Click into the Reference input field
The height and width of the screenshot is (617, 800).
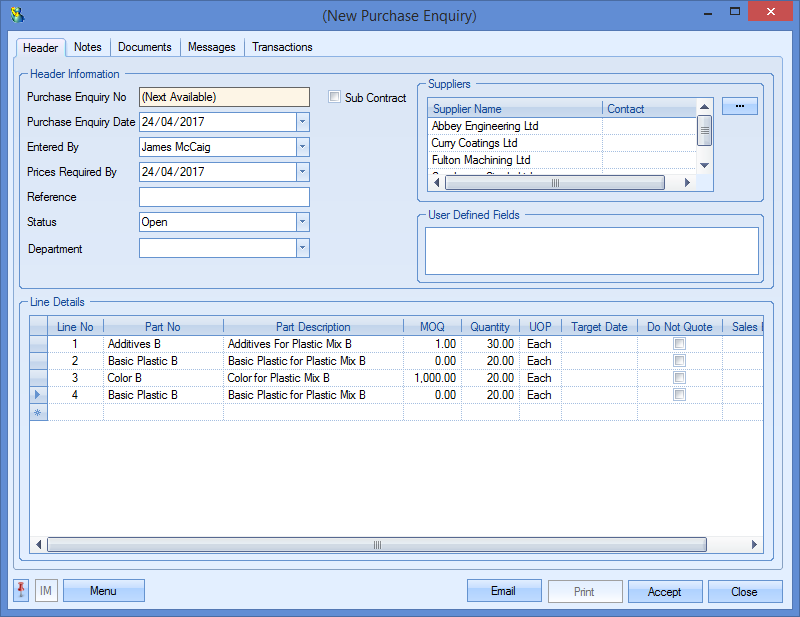pos(224,197)
